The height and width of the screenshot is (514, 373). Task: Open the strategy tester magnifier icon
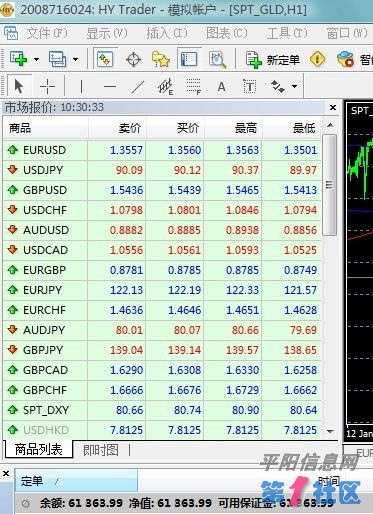click(217, 60)
